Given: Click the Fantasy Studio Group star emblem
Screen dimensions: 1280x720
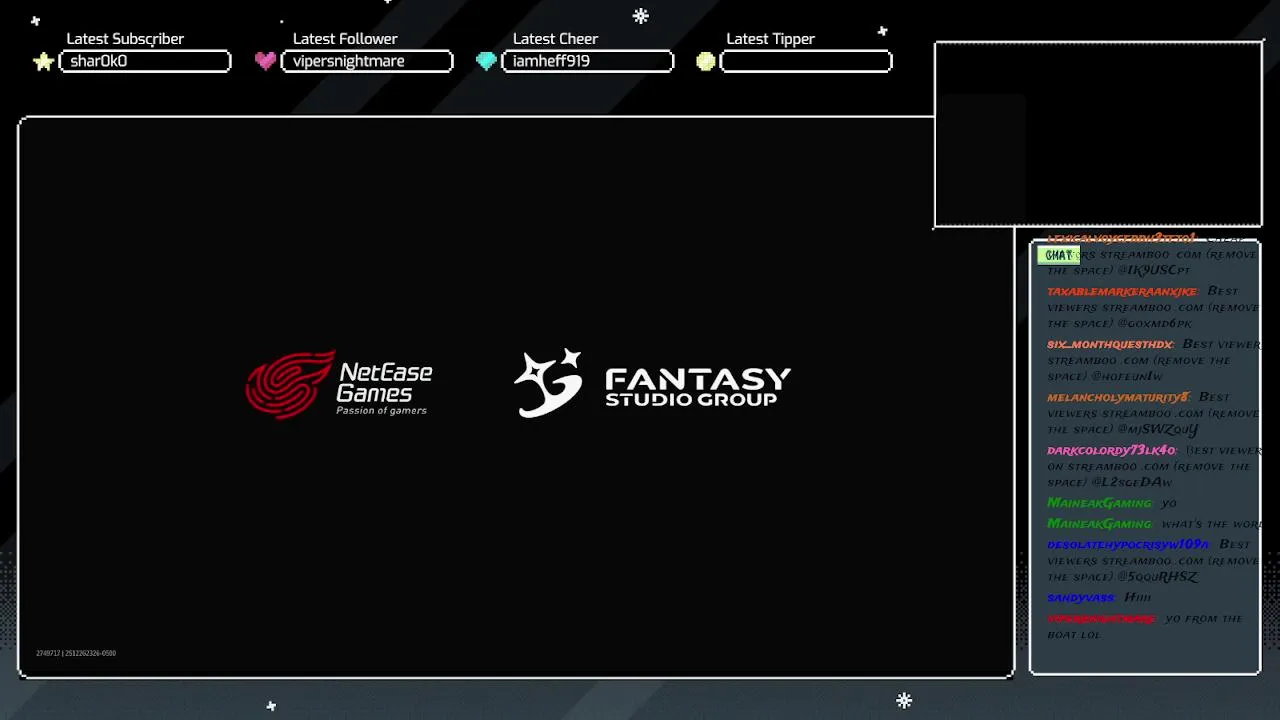Looking at the screenshot, I should tap(548, 382).
